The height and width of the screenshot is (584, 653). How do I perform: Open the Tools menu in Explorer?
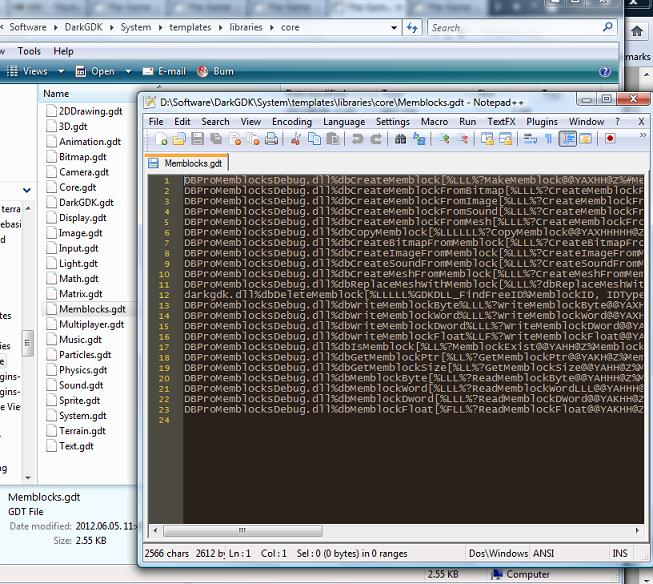pos(29,51)
